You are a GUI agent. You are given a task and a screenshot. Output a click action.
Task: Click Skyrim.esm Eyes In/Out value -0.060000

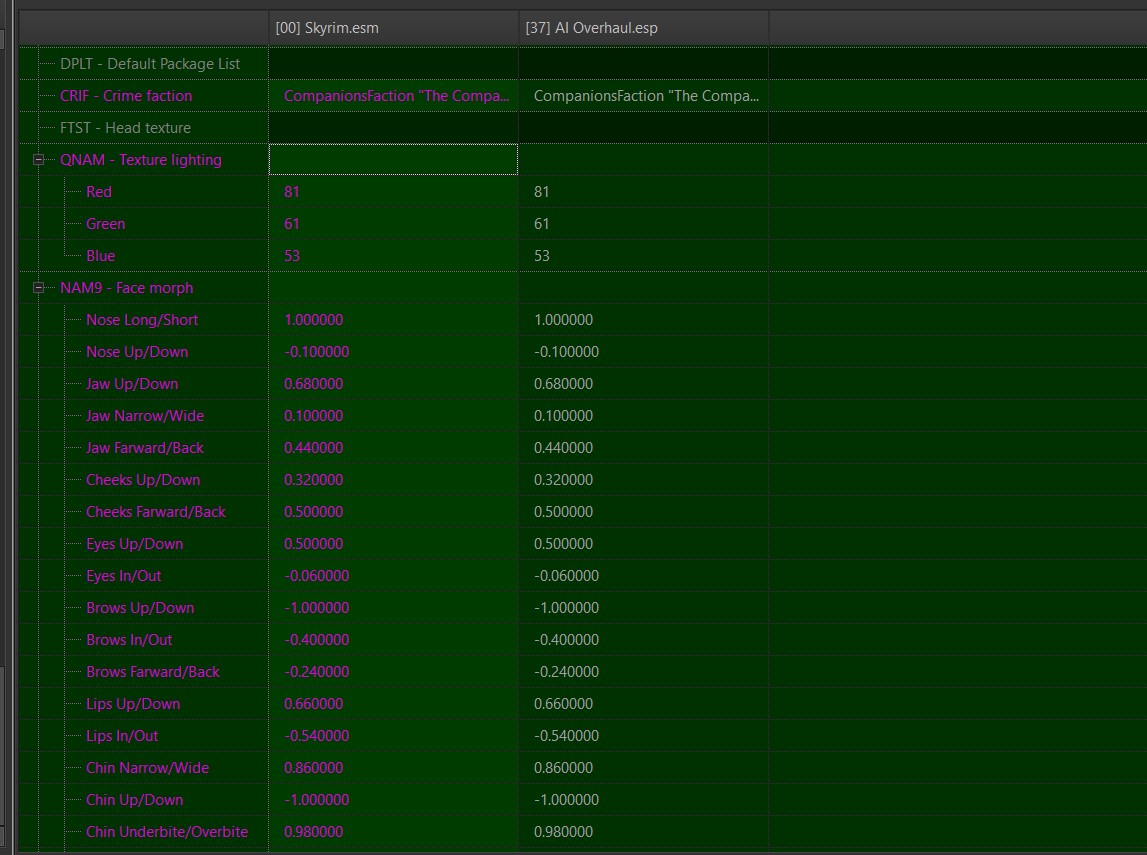click(316, 576)
